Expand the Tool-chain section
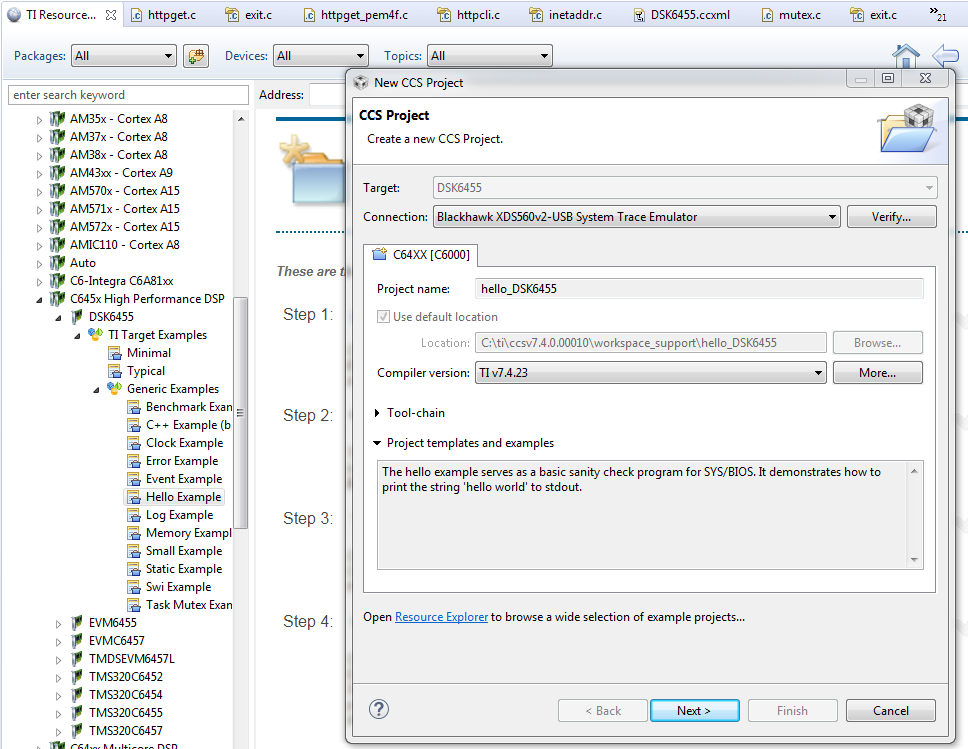968x749 pixels. [x=377, y=413]
